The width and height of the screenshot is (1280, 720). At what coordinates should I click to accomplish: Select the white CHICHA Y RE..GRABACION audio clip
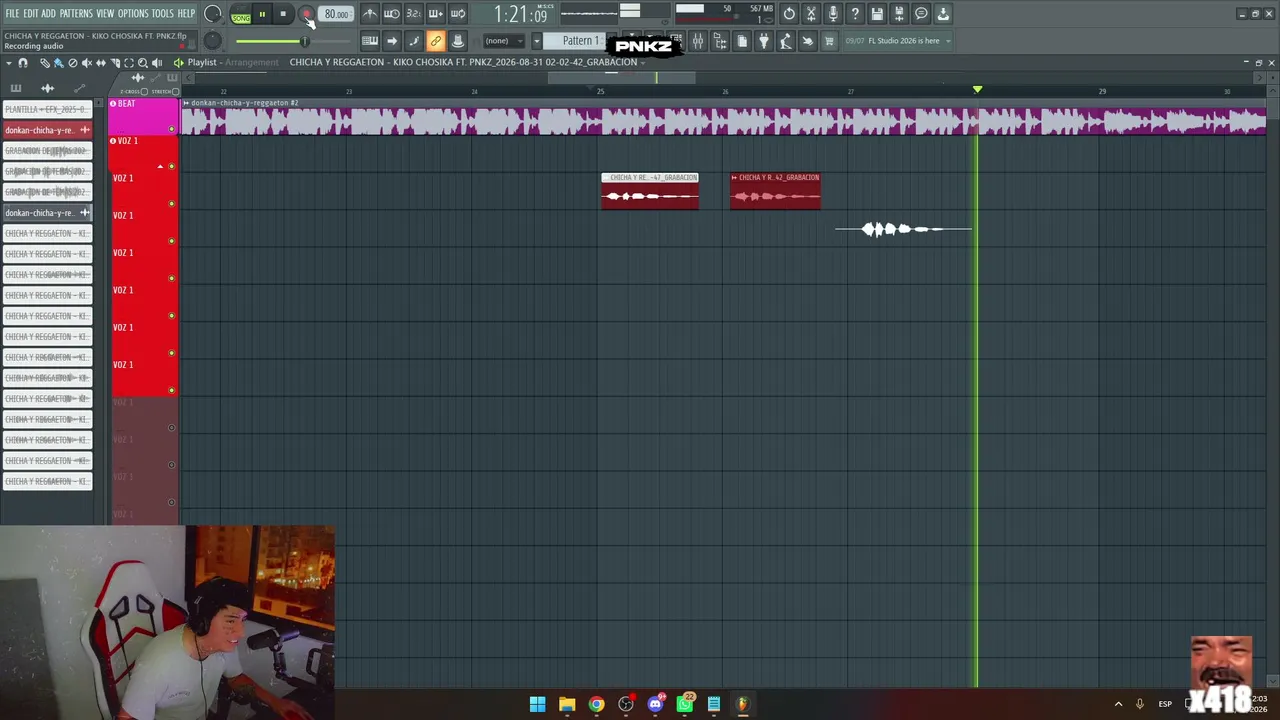click(650, 190)
